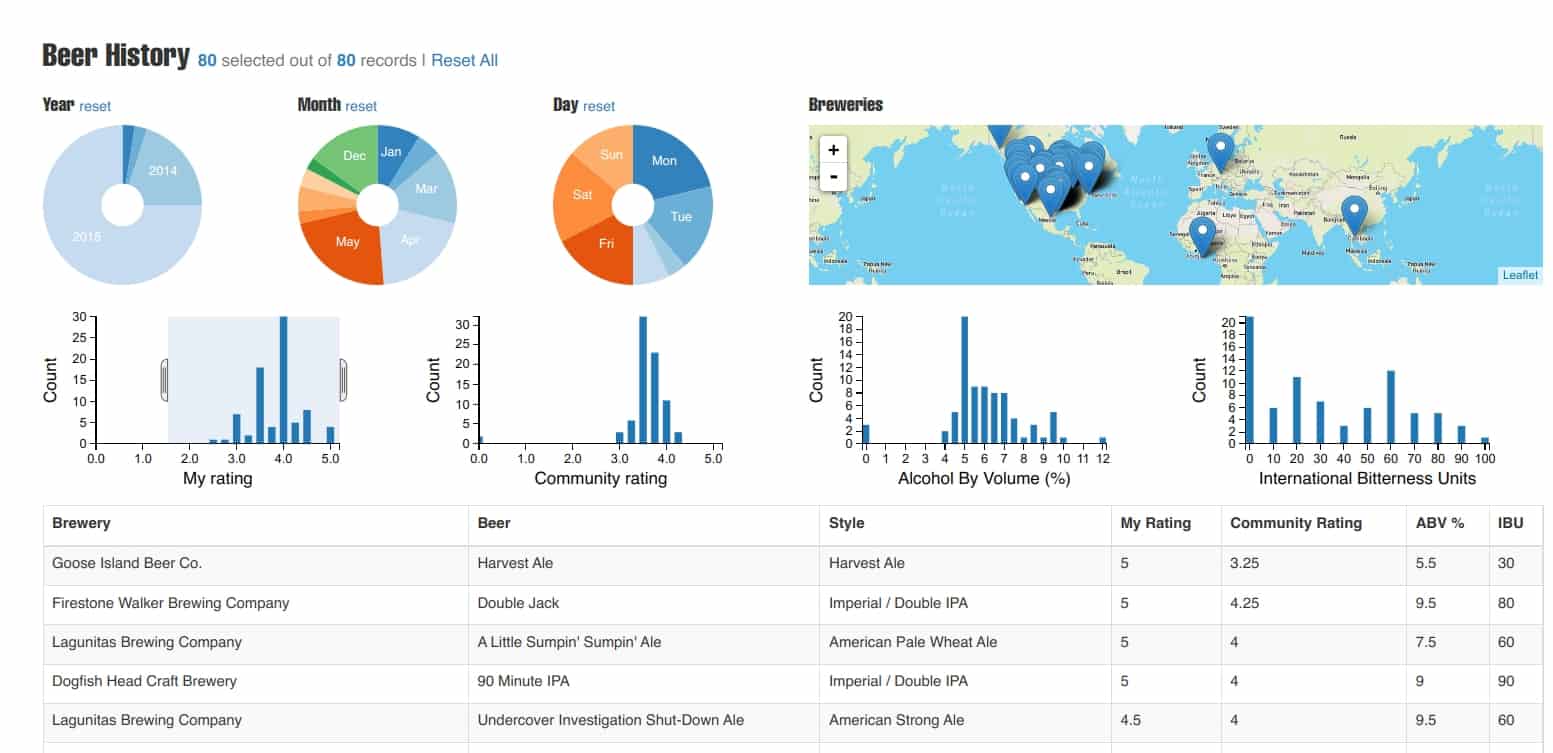This screenshot has width=1553, height=753.
Task: Reset the Month filter
Action: 362,106
